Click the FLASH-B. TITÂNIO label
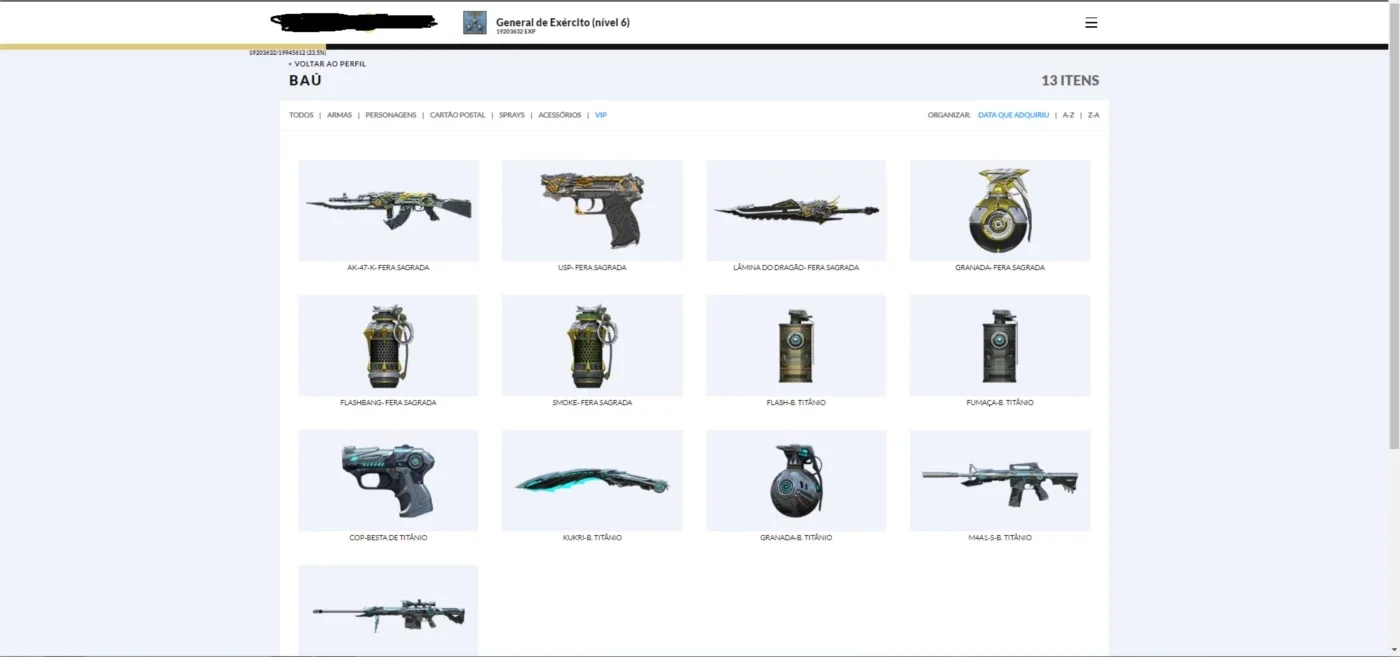Viewport: 1400px width, 657px height. (x=796, y=403)
